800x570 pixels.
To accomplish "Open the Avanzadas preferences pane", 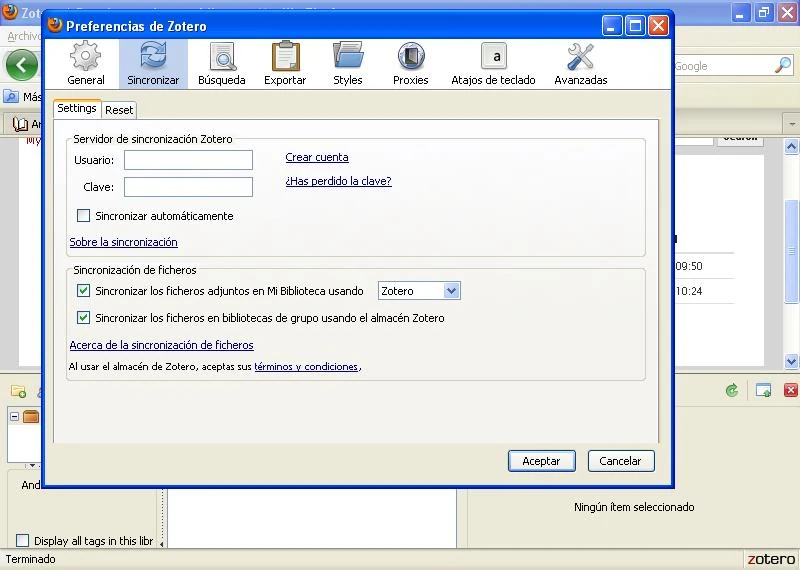I will tap(581, 64).
